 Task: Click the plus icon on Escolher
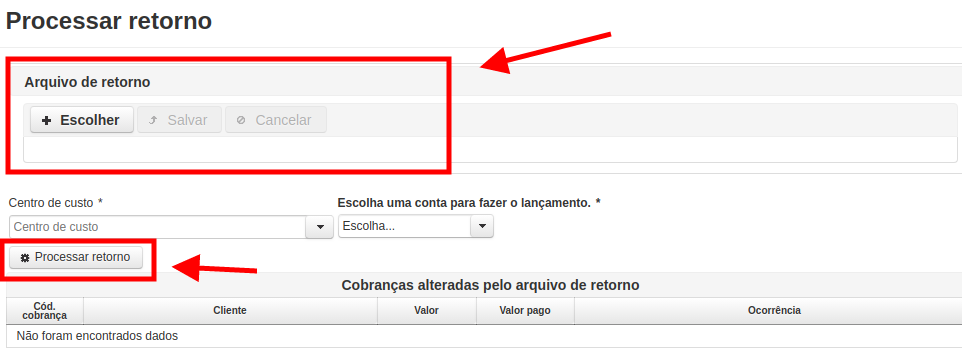pyautogui.click(x=46, y=121)
